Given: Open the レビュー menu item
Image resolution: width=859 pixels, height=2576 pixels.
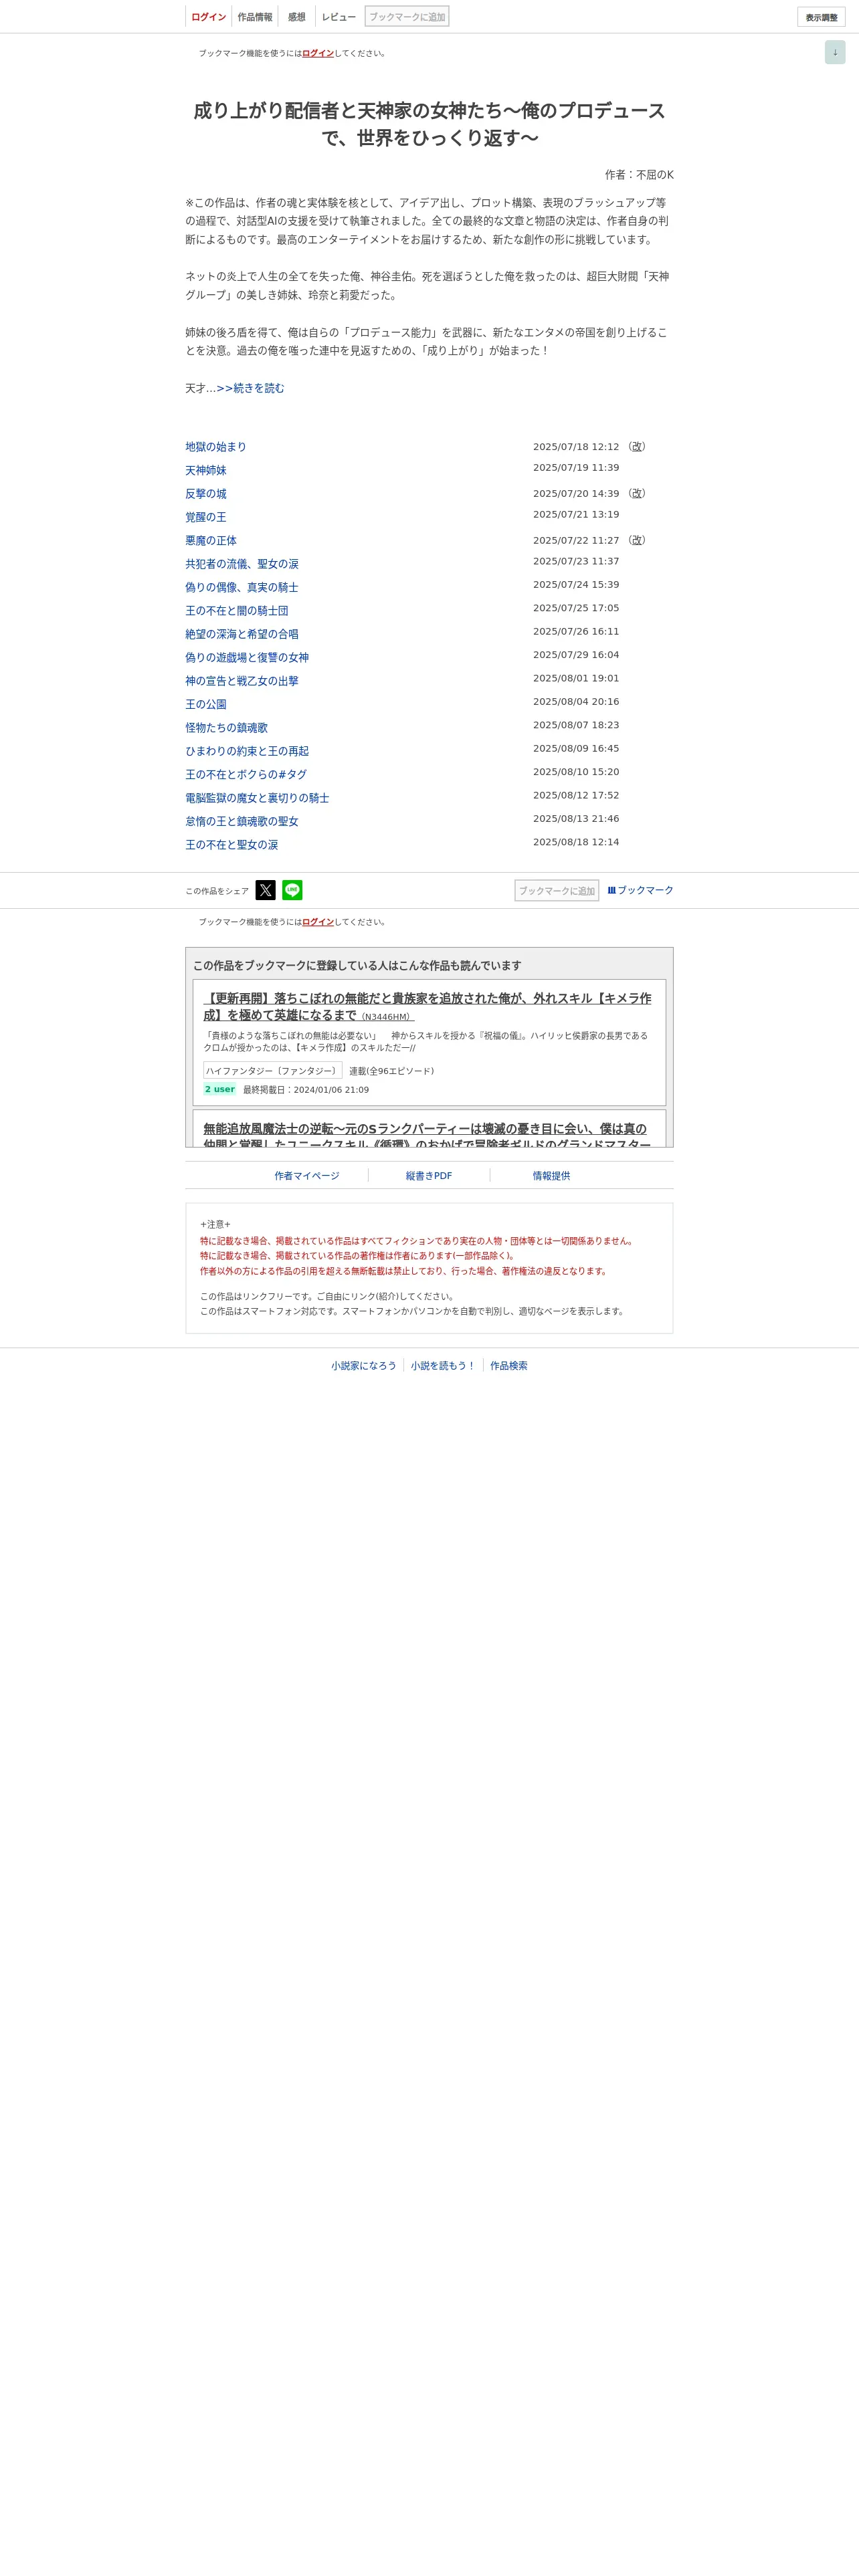Looking at the screenshot, I should (339, 17).
